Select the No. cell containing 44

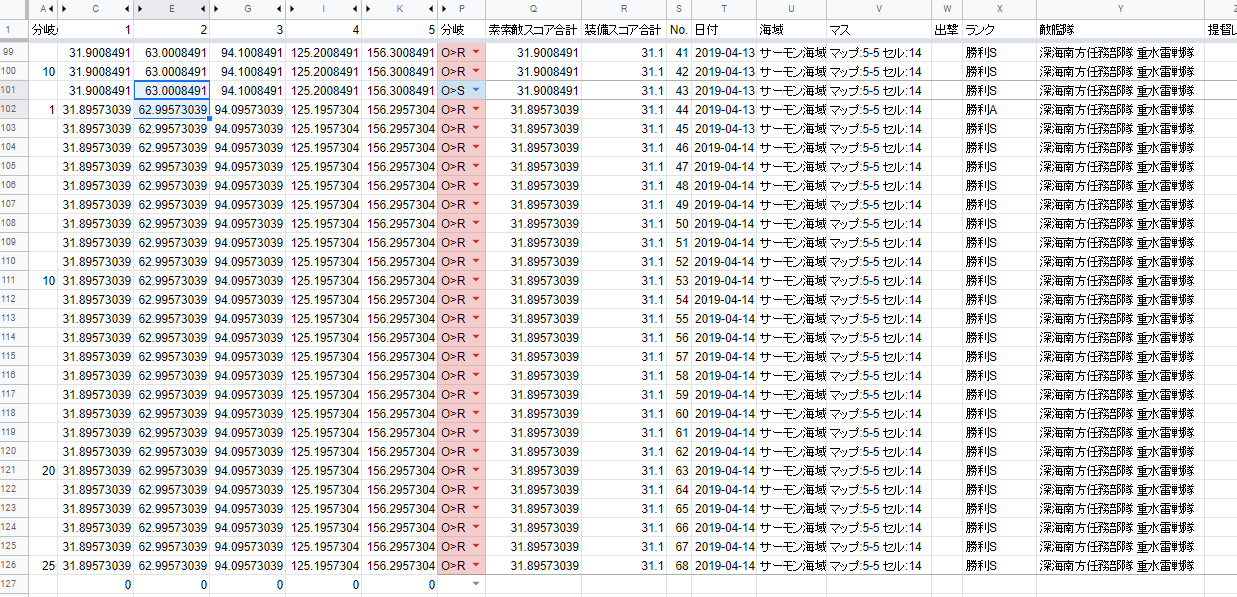click(x=679, y=110)
